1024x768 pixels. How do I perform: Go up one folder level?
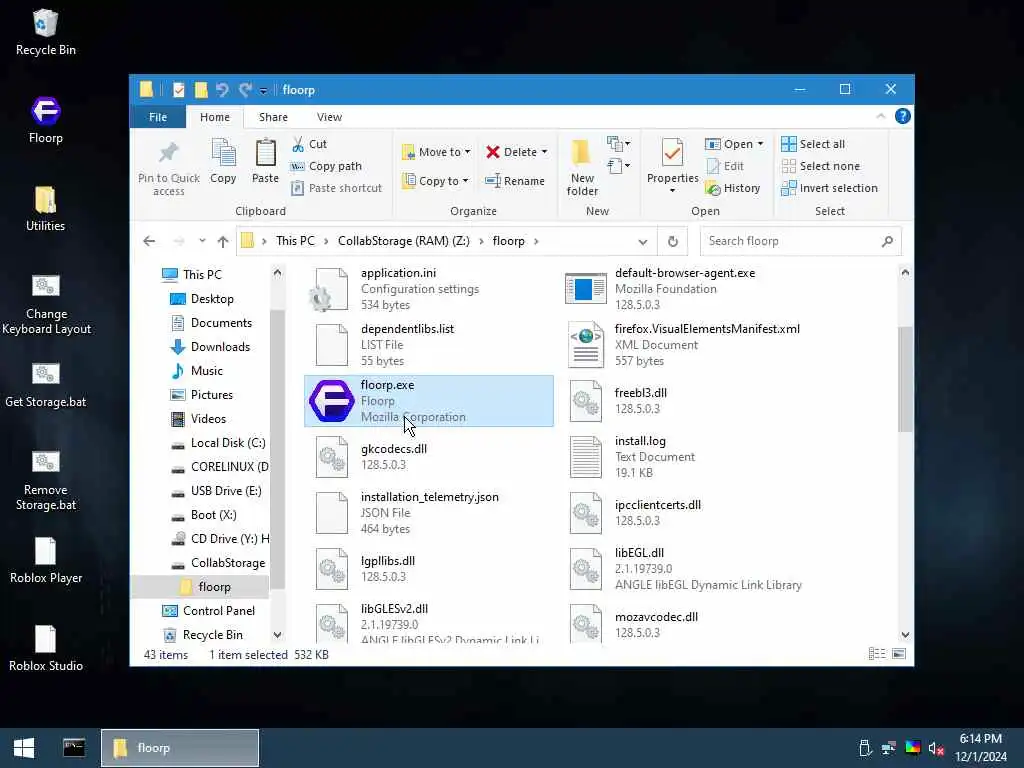tap(223, 242)
